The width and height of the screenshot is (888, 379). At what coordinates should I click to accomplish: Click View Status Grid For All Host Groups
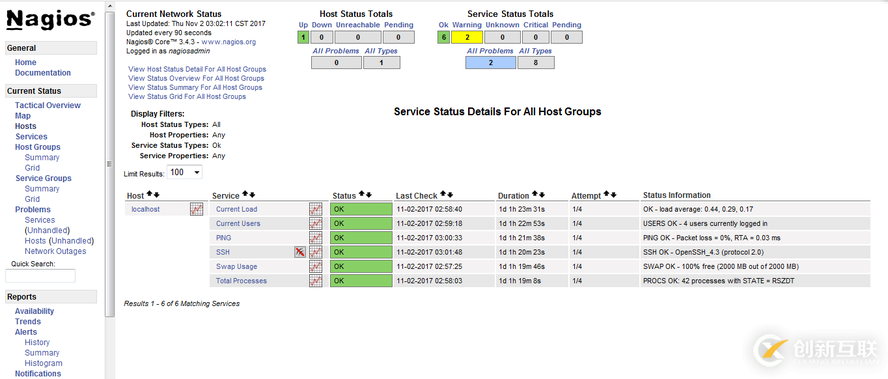(x=187, y=96)
